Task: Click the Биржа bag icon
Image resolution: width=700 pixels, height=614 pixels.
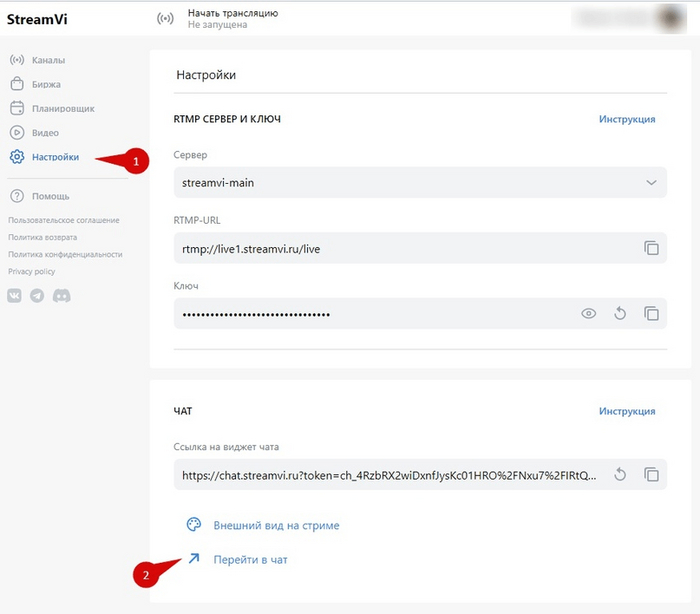Action: (x=17, y=84)
